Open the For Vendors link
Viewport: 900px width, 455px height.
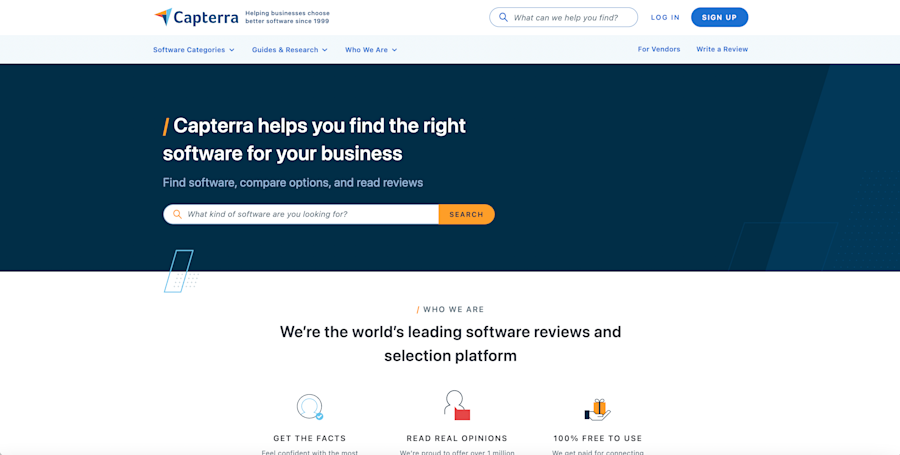click(659, 49)
